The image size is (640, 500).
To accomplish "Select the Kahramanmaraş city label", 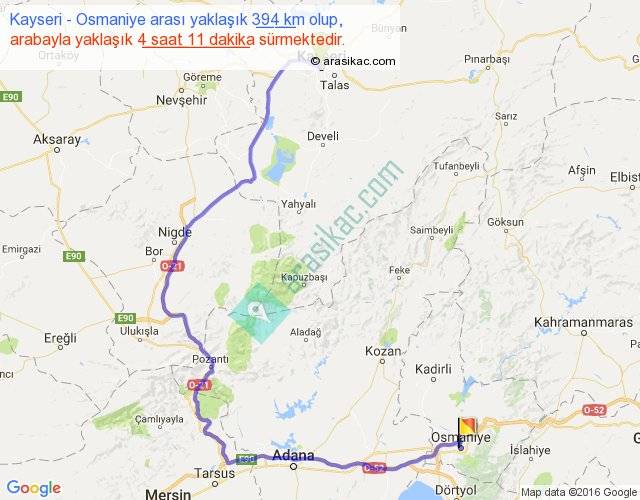I will coord(583,322).
